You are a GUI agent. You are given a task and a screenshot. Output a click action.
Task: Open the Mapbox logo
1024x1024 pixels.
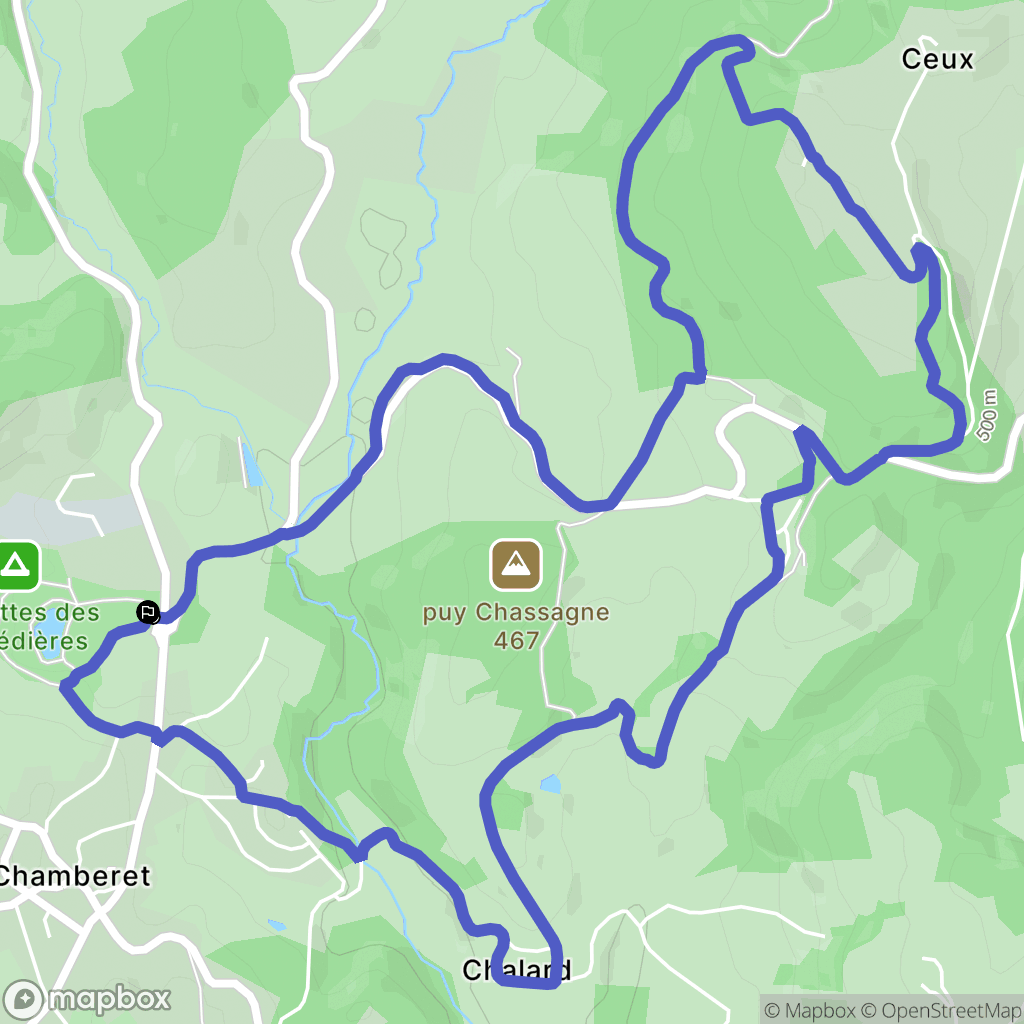(86, 999)
